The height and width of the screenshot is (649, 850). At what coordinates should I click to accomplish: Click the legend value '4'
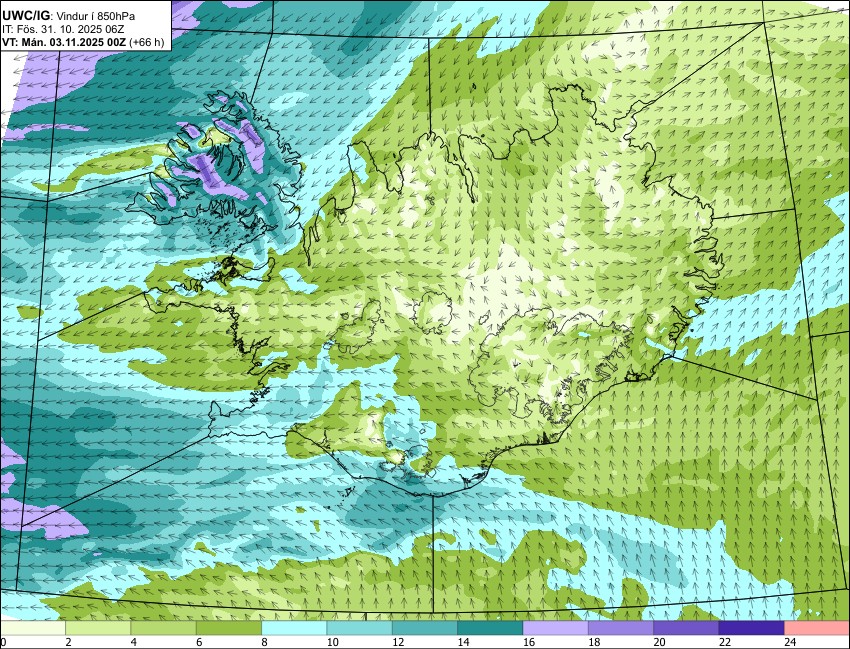134,642
